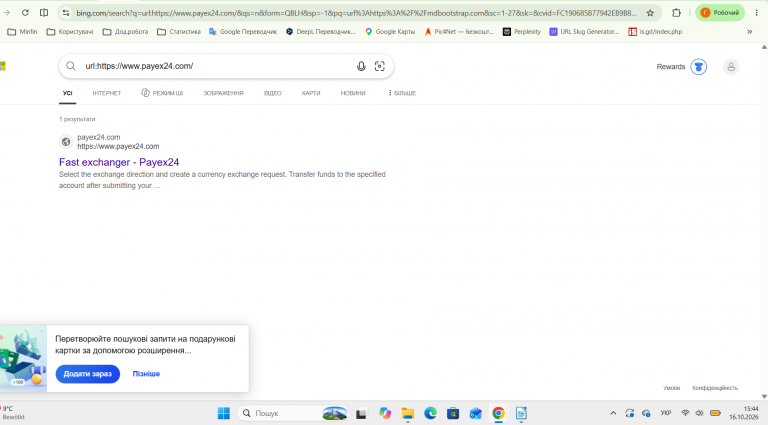This screenshot has width=768, height=425.
Task: Open Google Переводчик bookmark
Action: [x=243, y=32]
